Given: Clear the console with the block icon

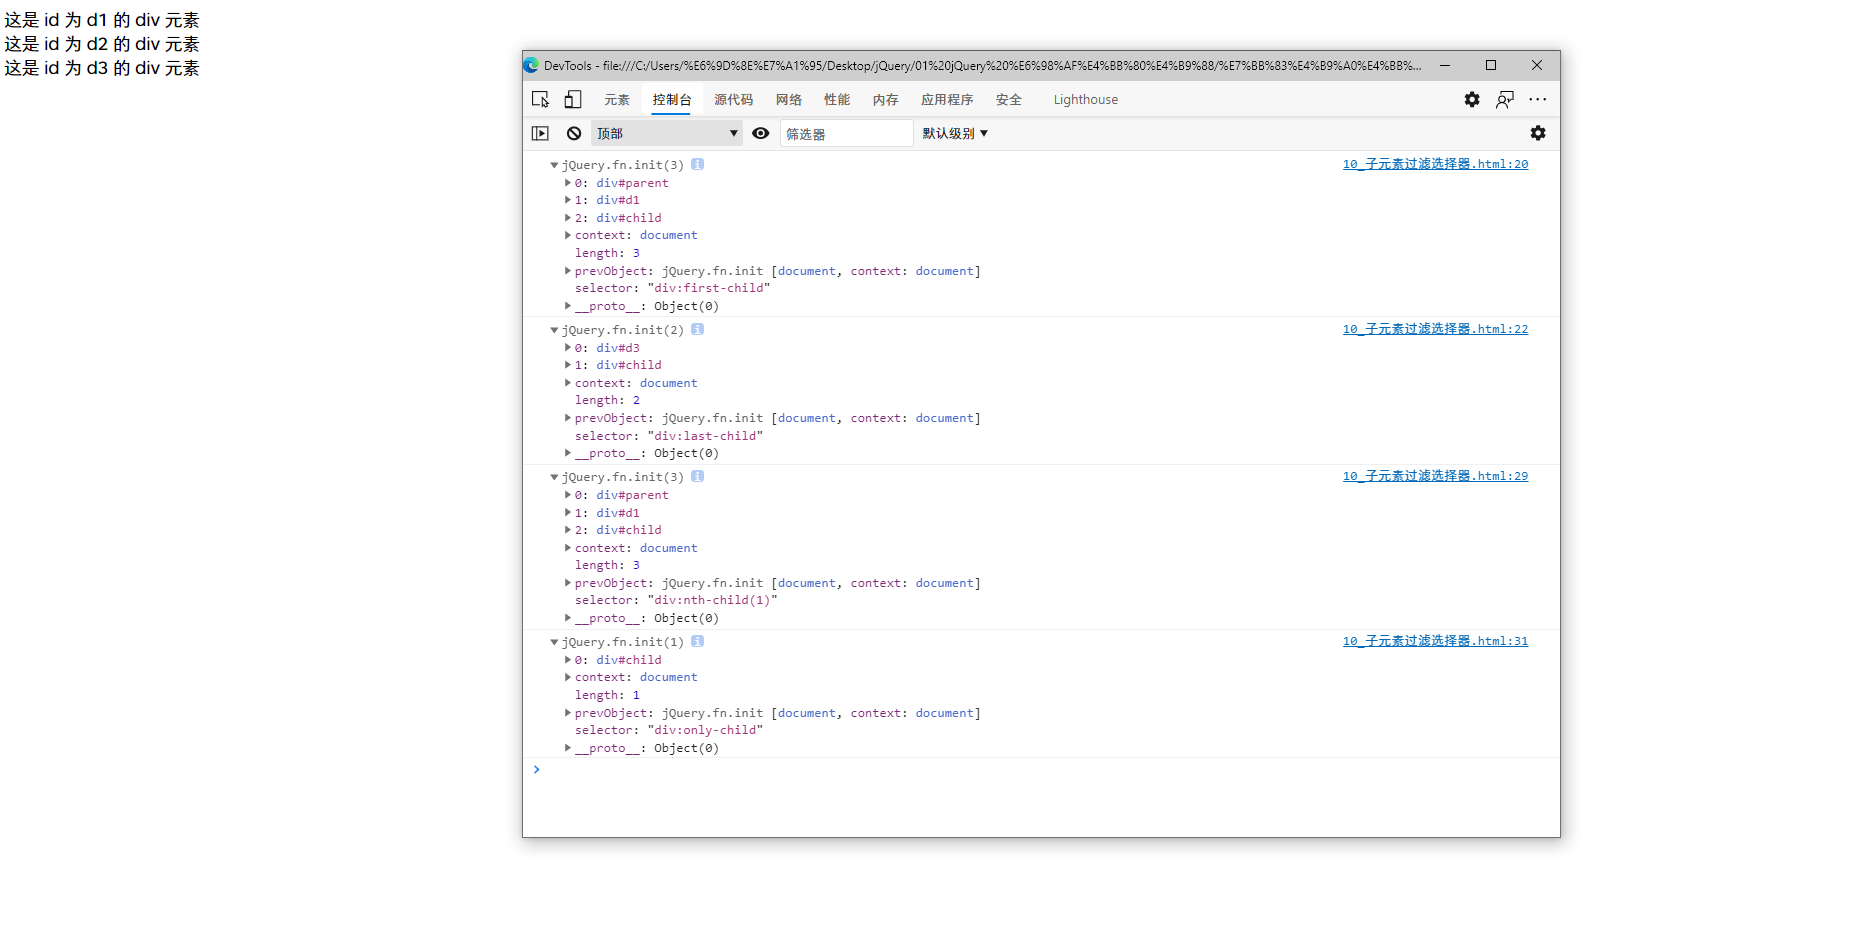Looking at the screenshot, I should 574,133.
